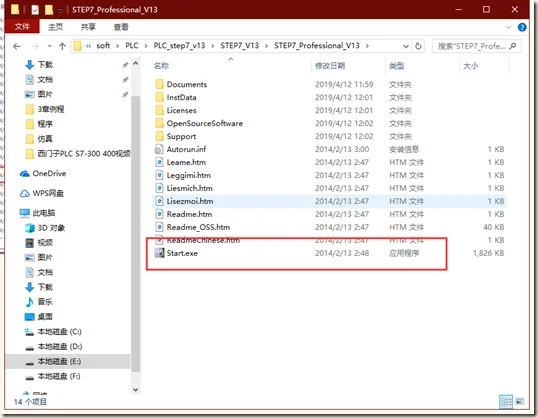
Task: Select the Documents folder icon
Action: [159, 84]
